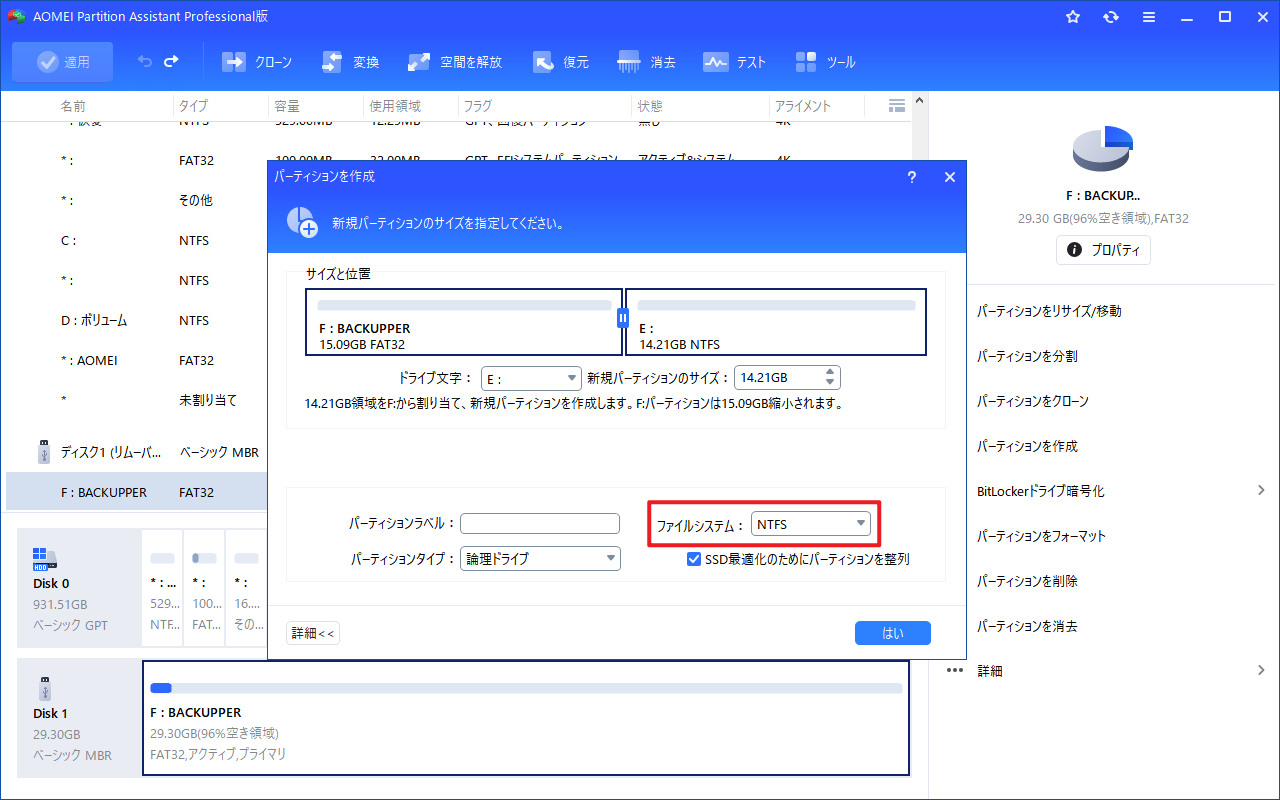
Task: Click the column layout icon in table header
Action: pyautogui.click(x=896, y=106)
